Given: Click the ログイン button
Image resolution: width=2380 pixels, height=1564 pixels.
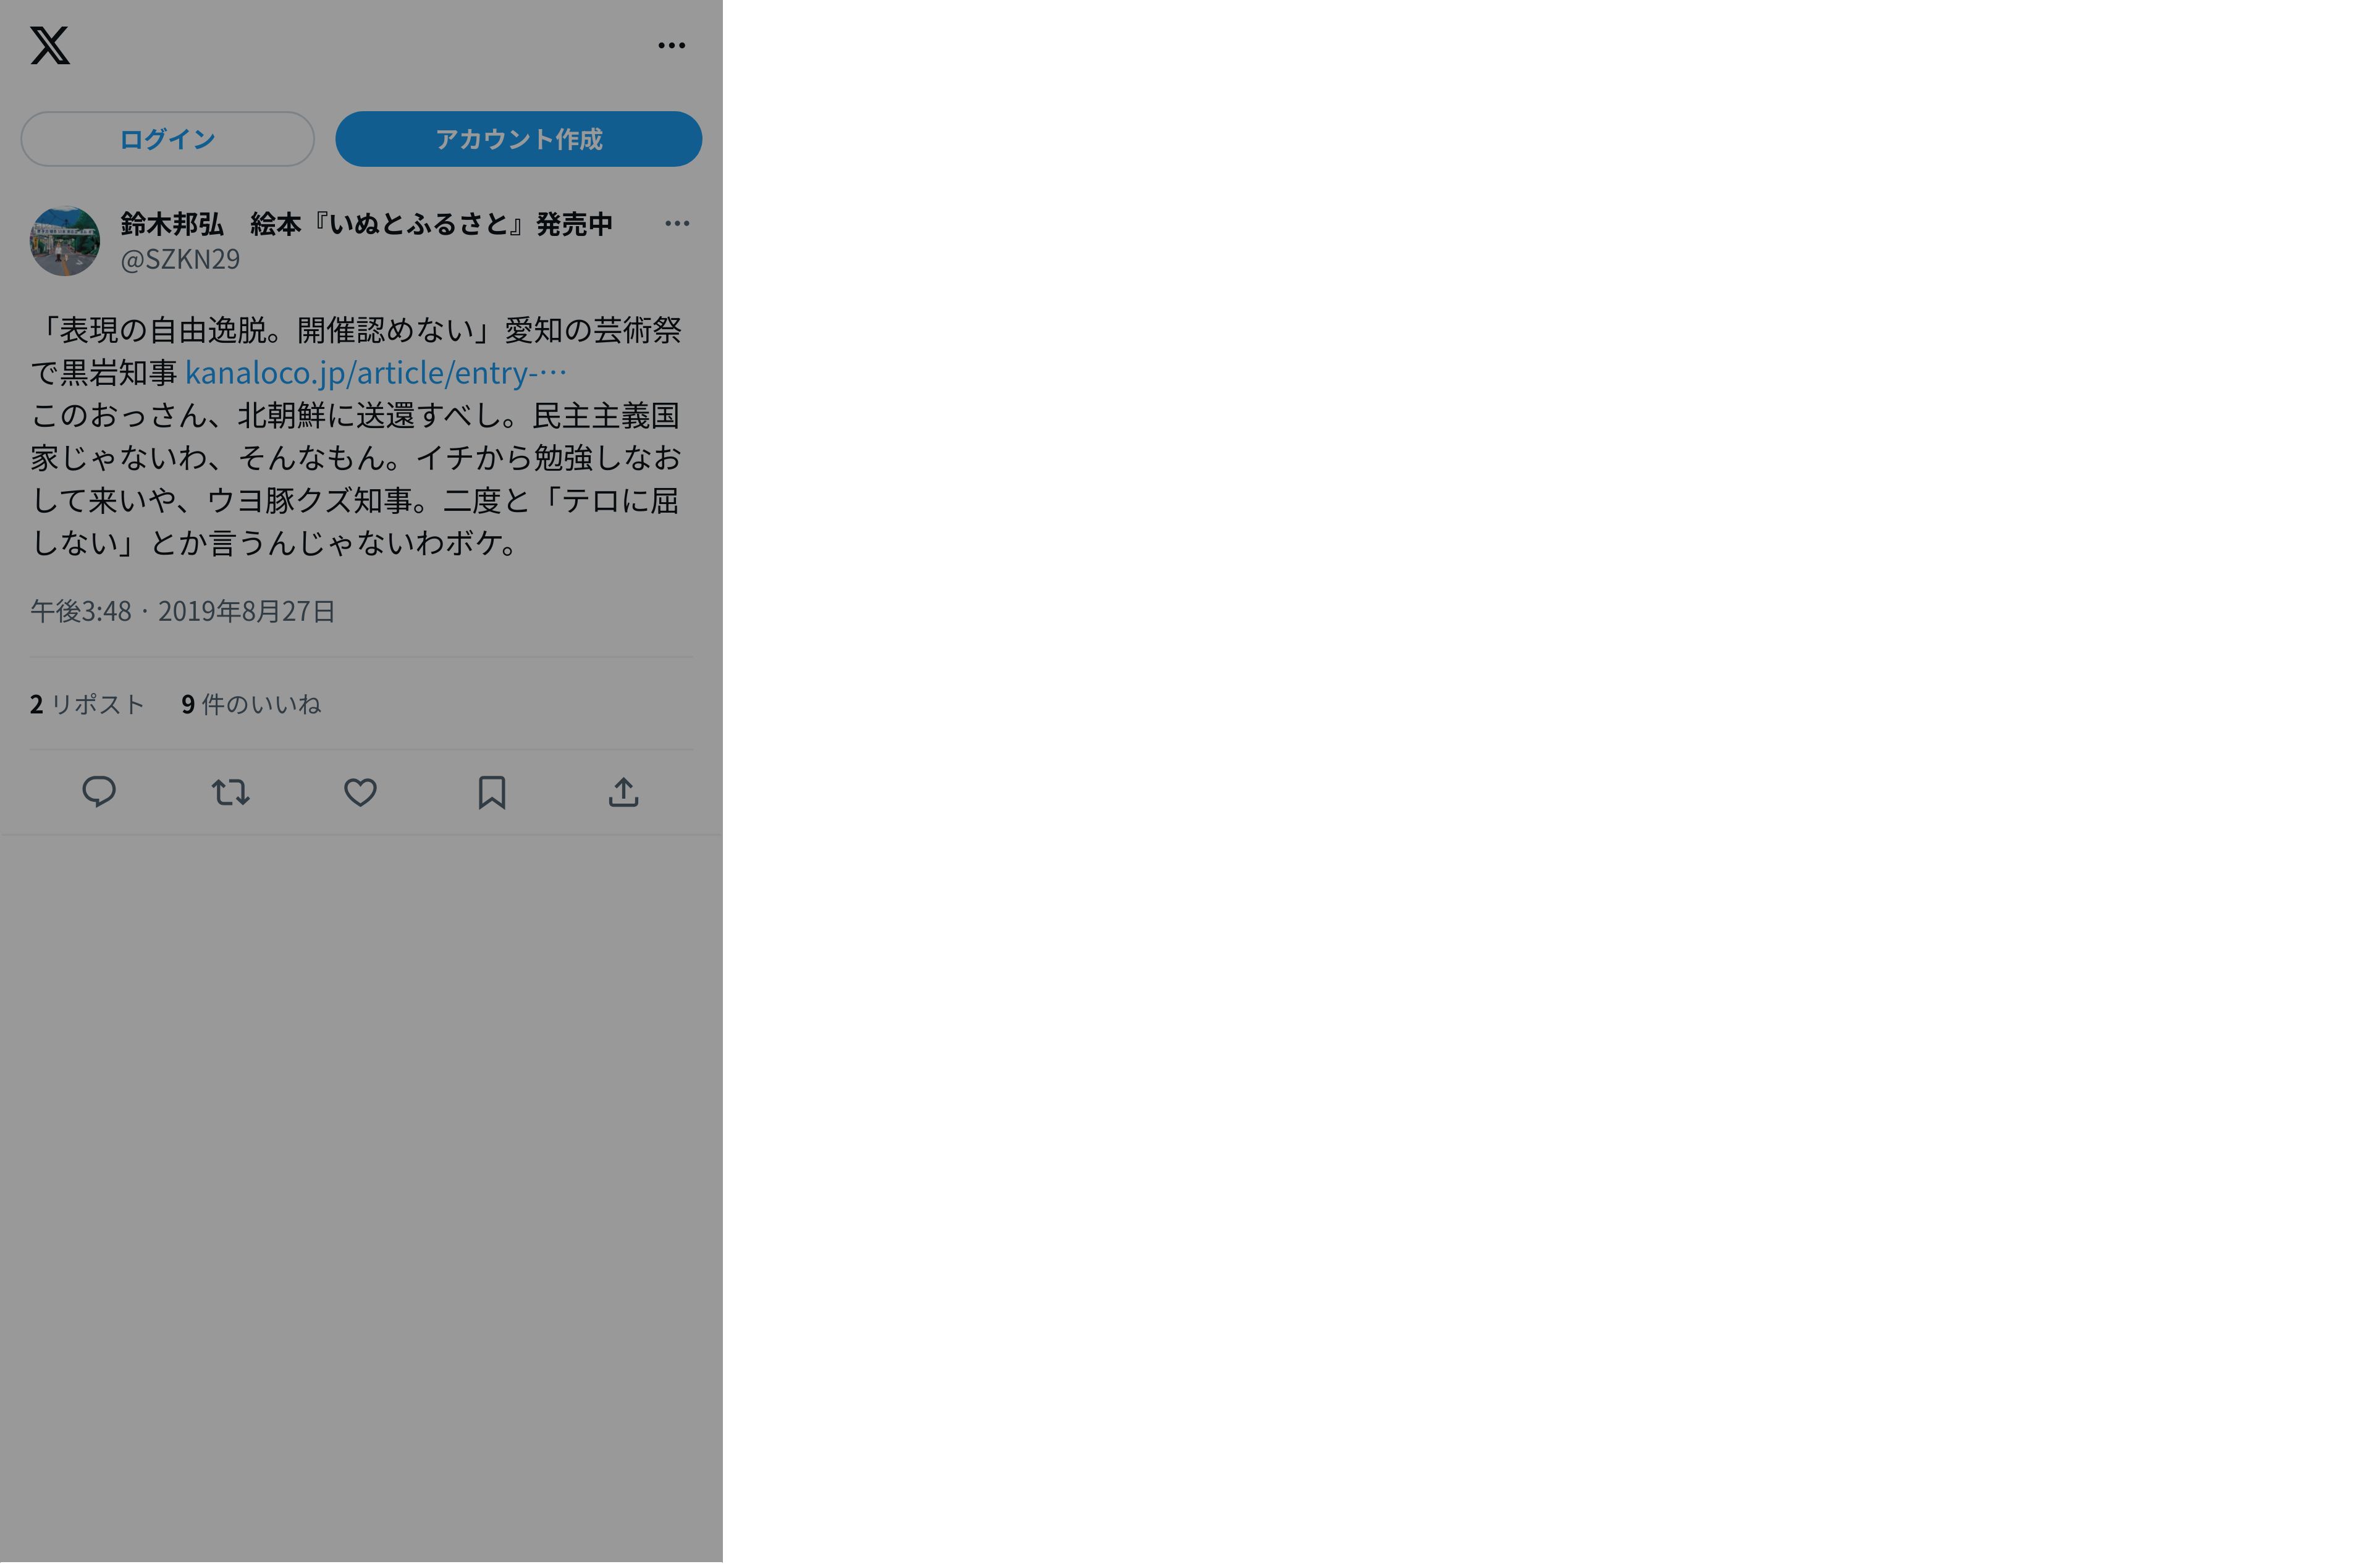Looking at the screenshot, I should [167, 139].
